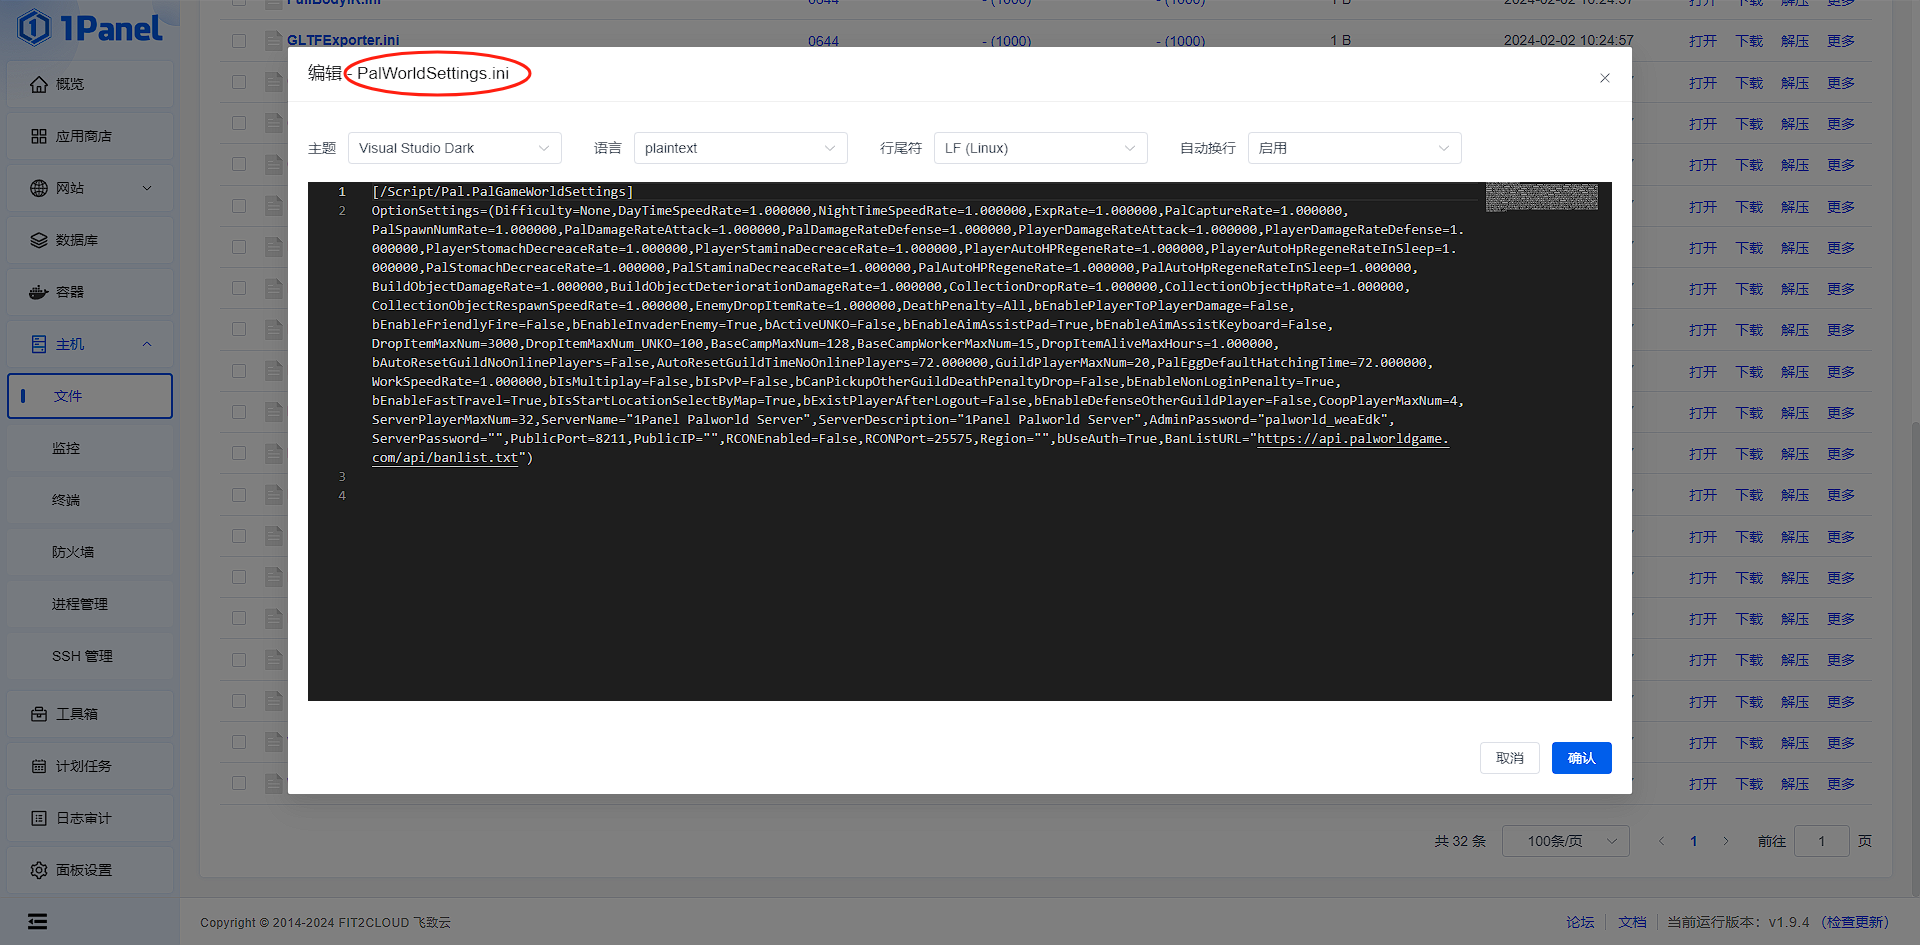Click the code editor minimap
The width and height of the screenshot is (1920, 945).
(1541, 197)
